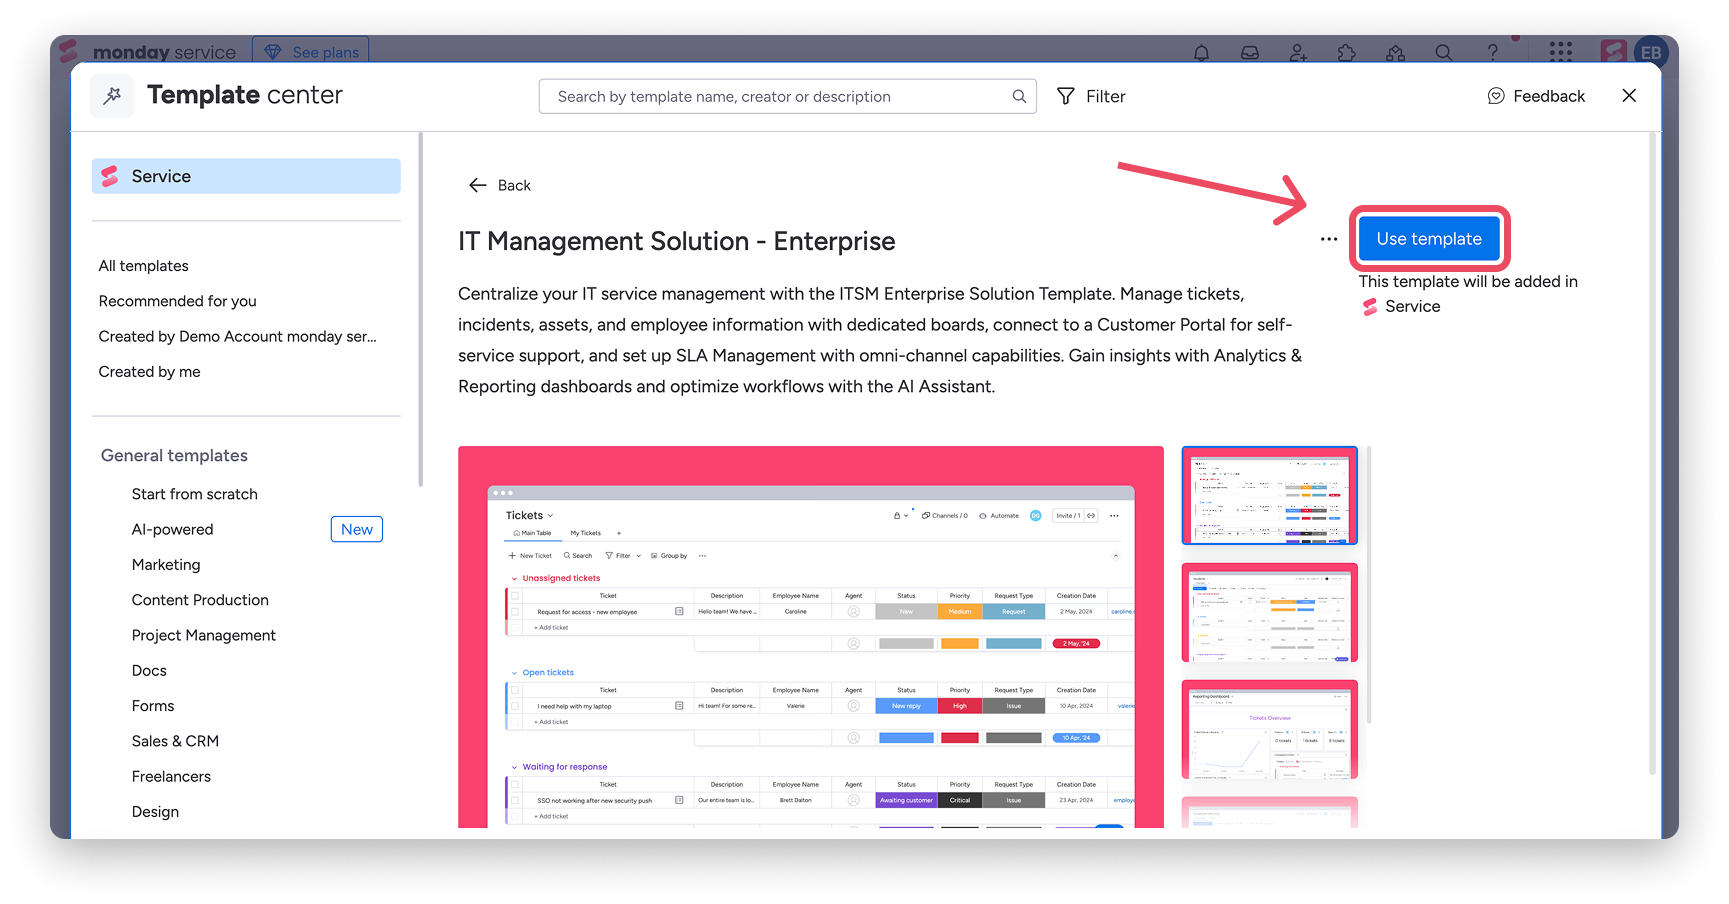Screen dimensions: 1729x904
Task: Open notifications bell in top bar
Action: click(1201, 52)
